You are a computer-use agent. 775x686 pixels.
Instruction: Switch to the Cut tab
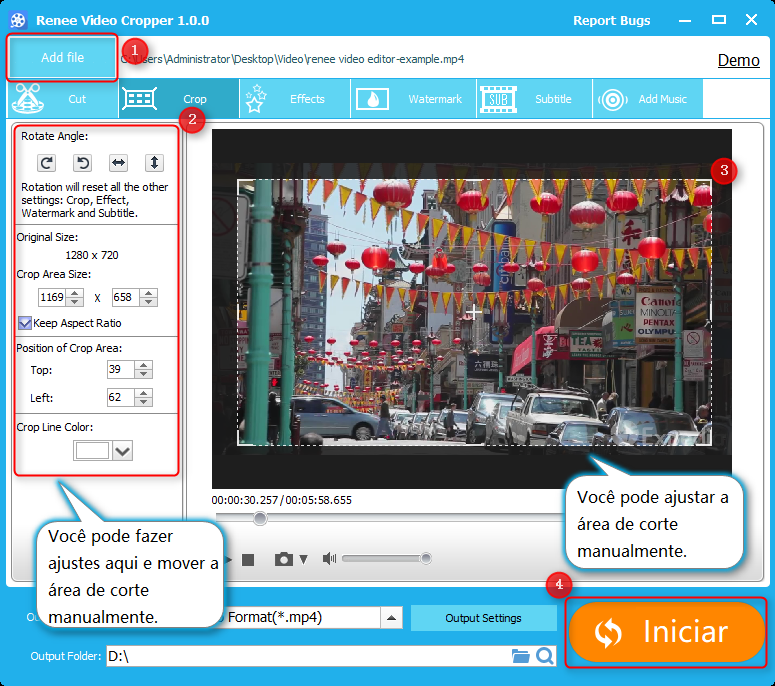coord(63,98)
